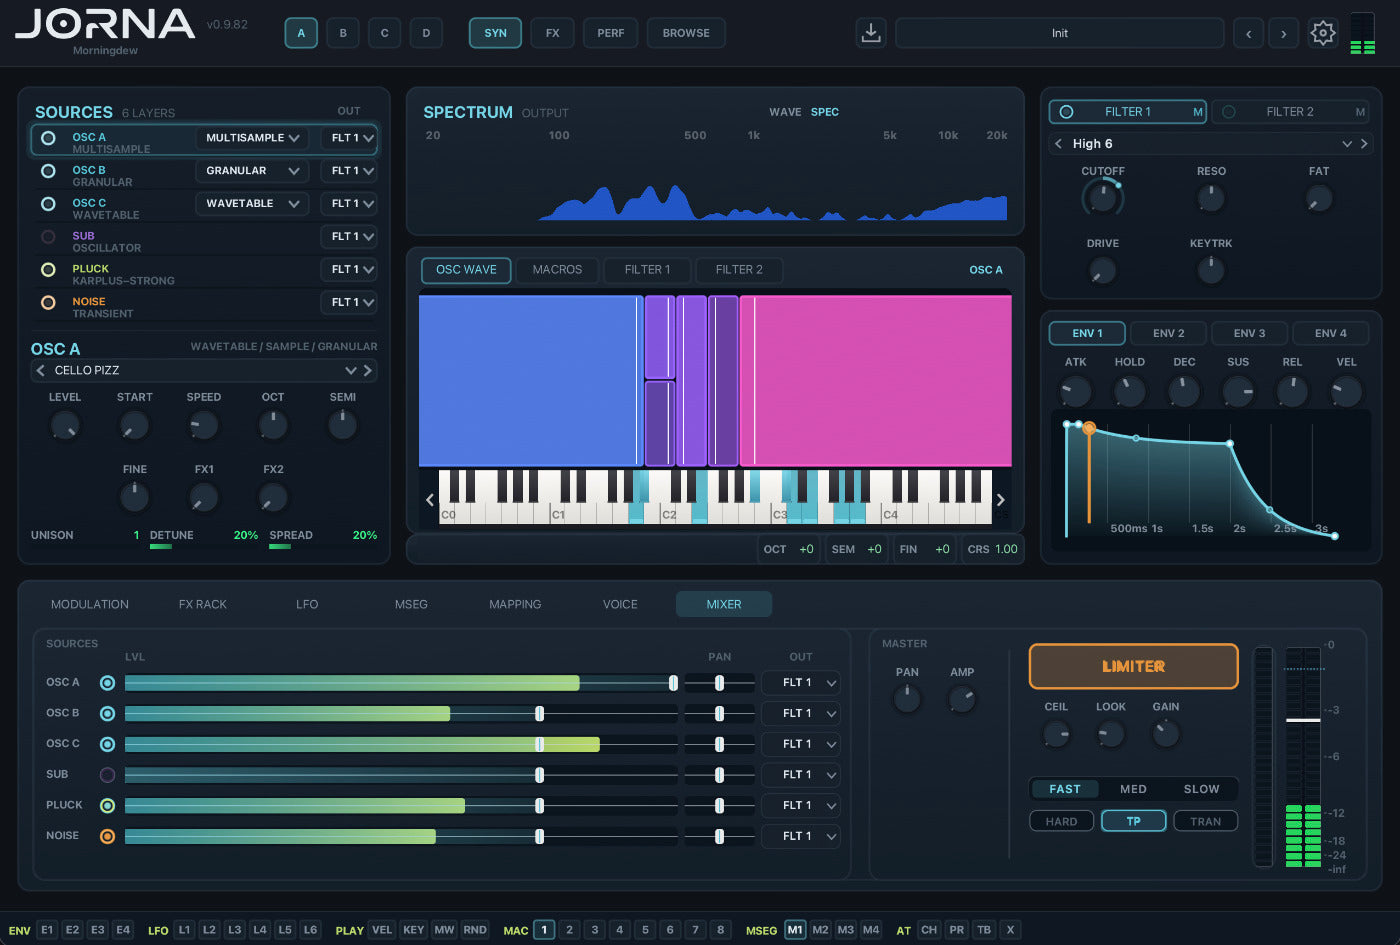Open NOISE layer FLT 1 output dropdown
The image size is (1400, 945).
click(349, 302)
